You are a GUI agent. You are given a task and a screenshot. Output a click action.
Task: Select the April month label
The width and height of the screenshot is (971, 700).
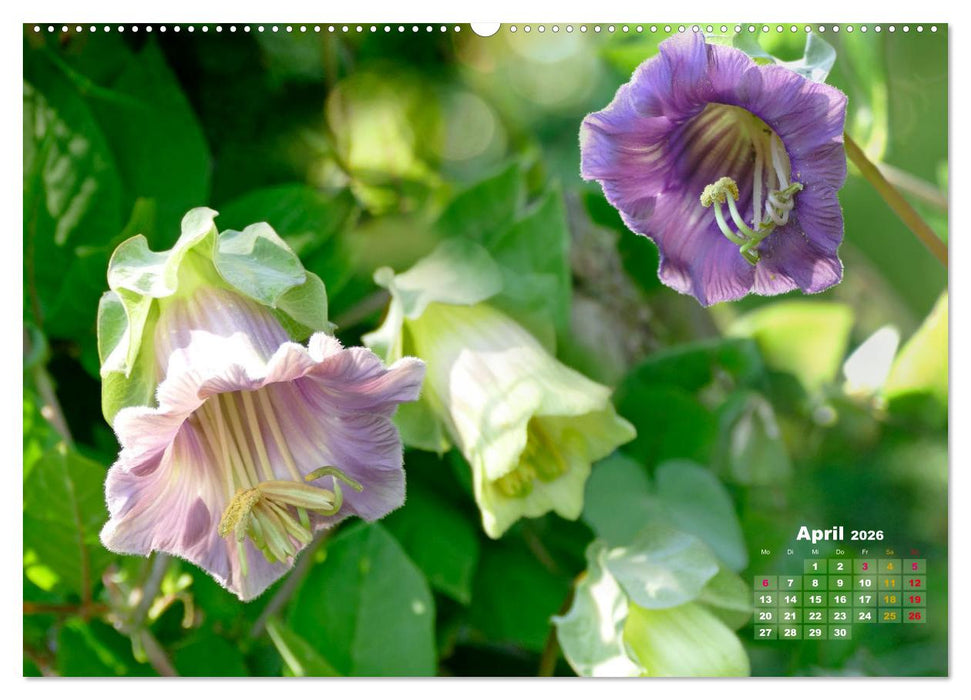pos(822,534)
